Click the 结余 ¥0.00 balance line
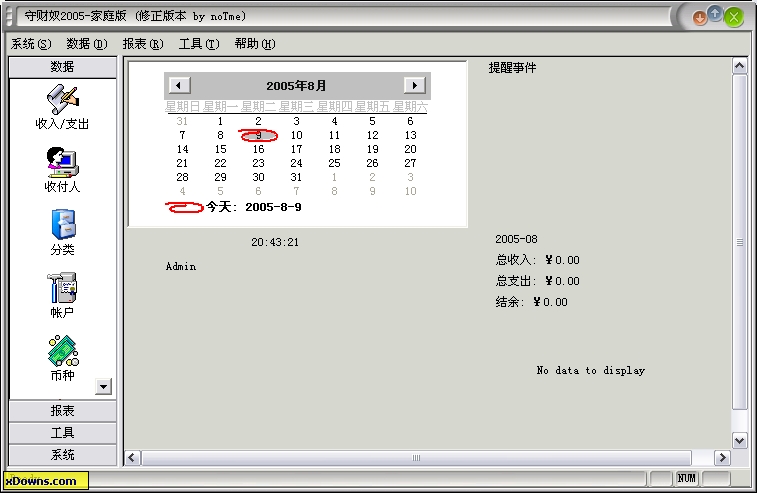Image resolution: width=757 pixels, height=493 pixels. click(x=531, y=302)
